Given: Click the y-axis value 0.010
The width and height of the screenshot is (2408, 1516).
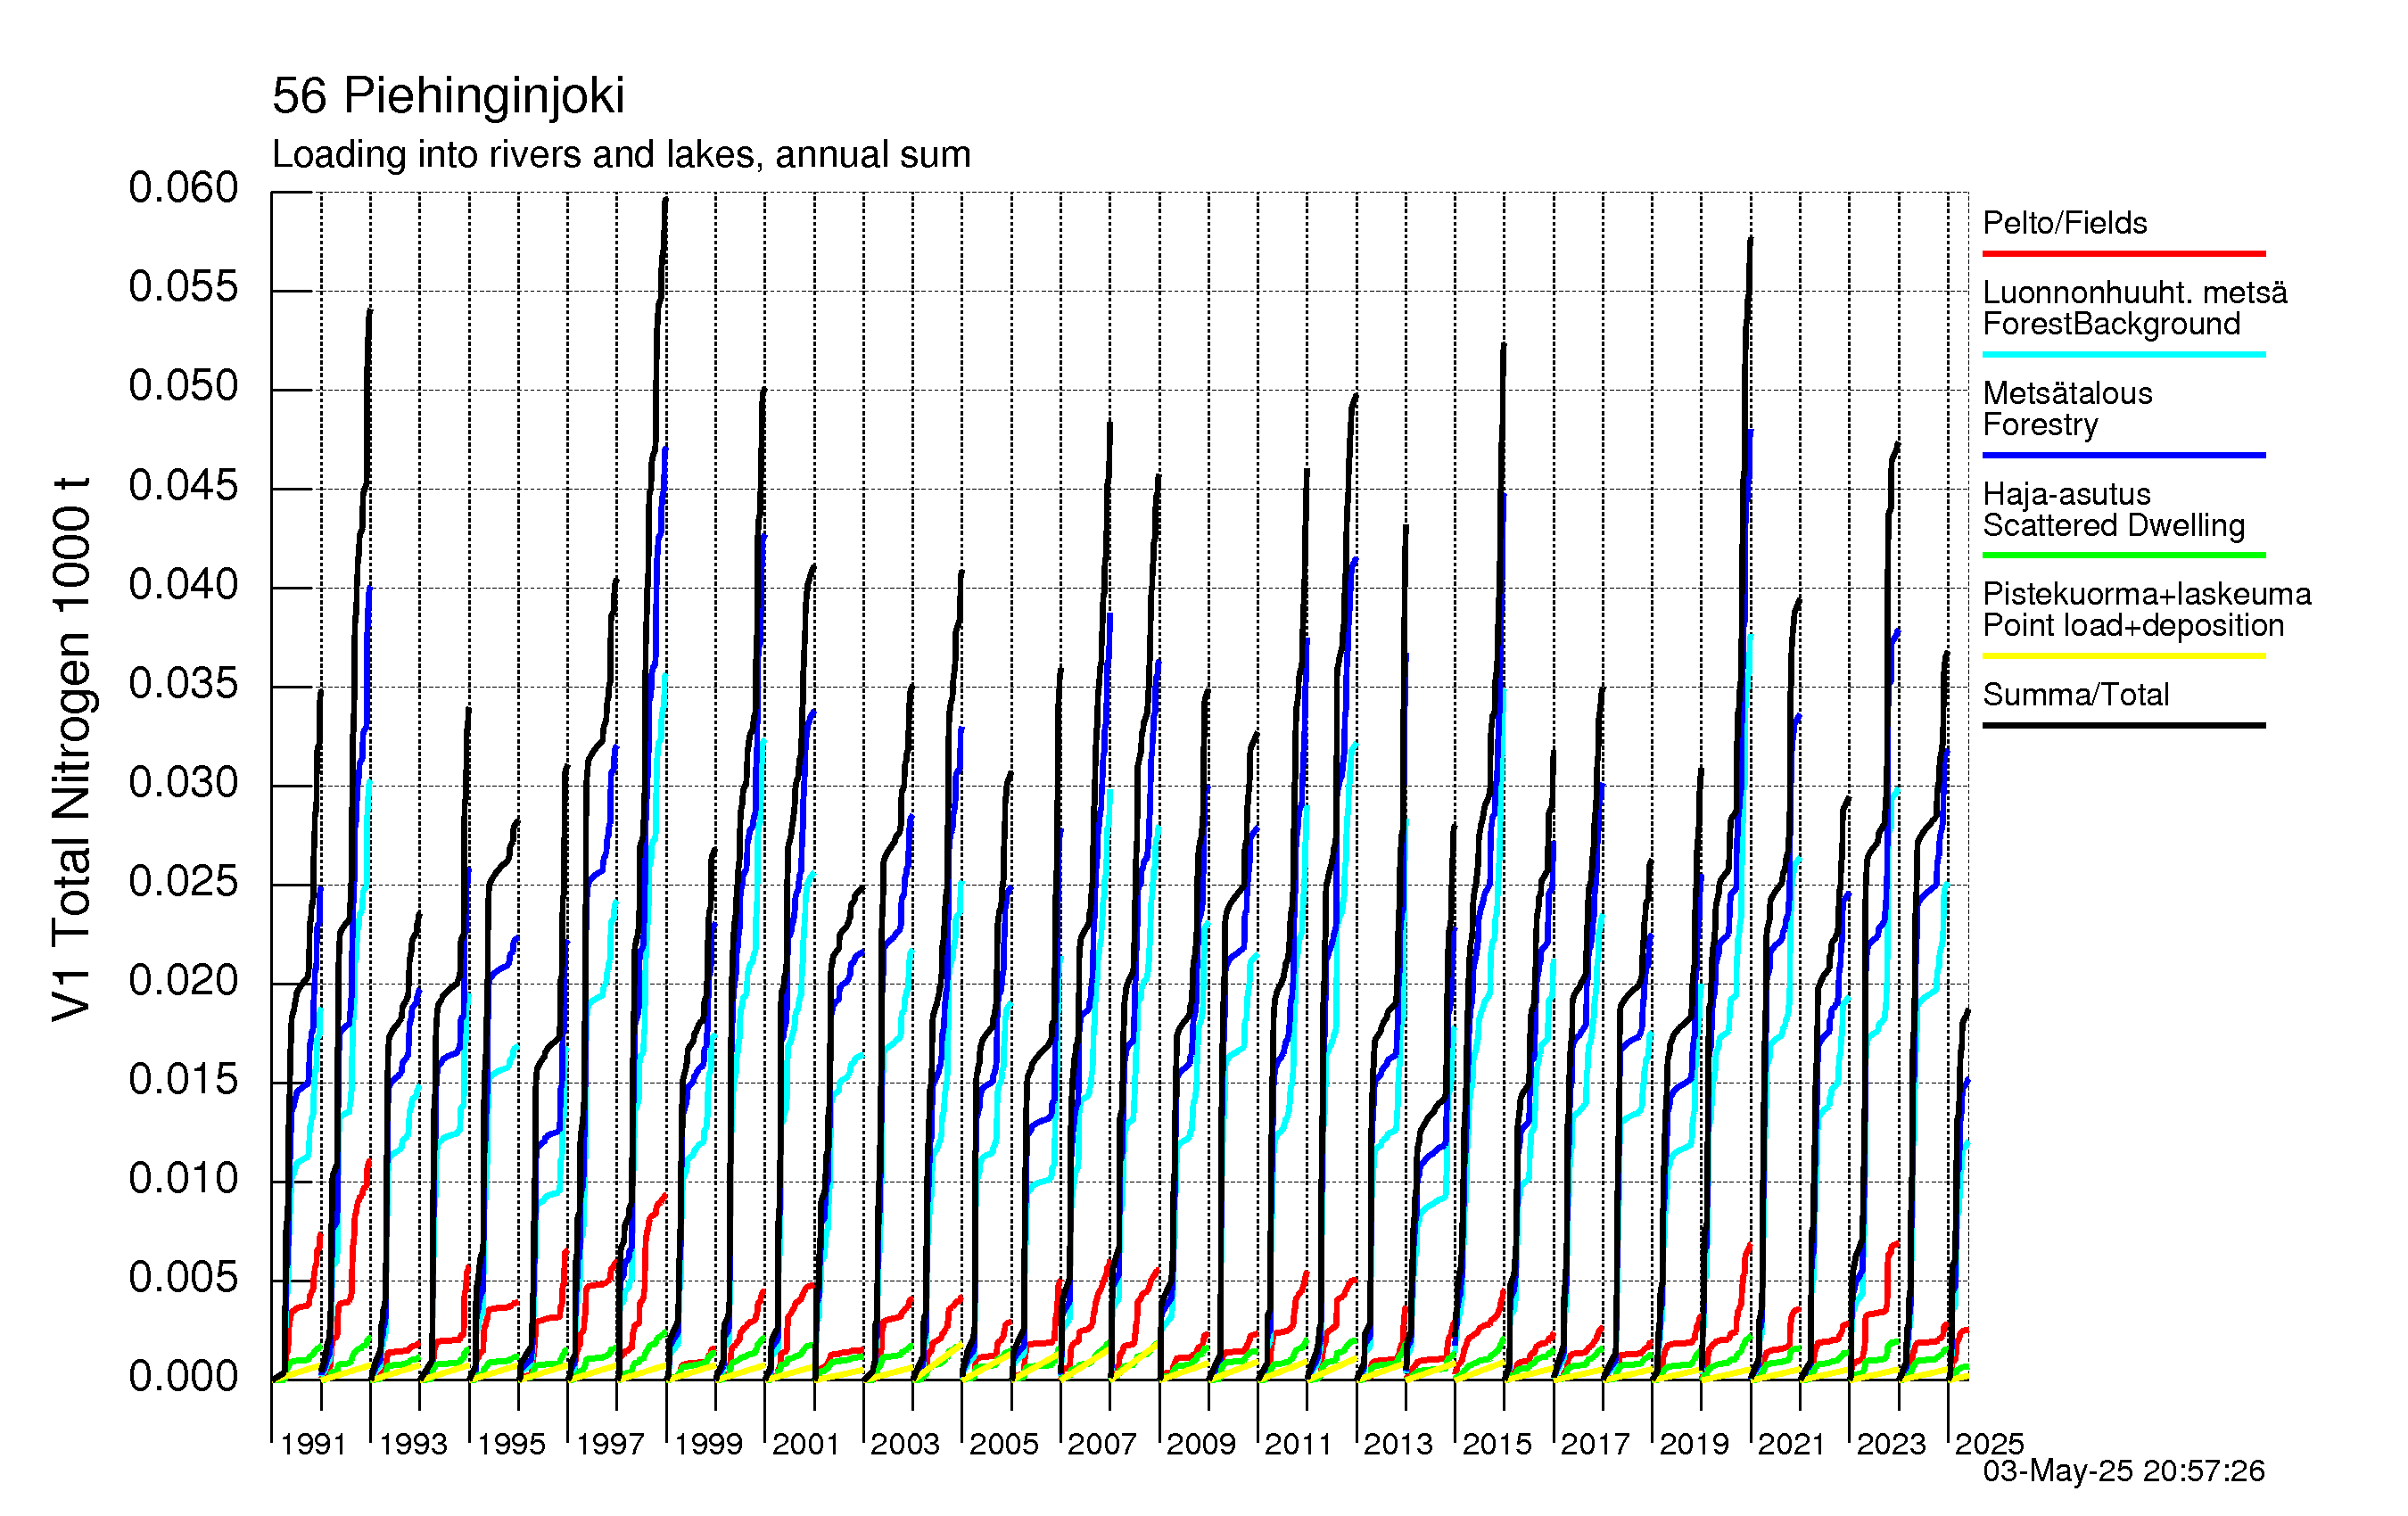Looking at the screenshot, I should (184, 1179).
